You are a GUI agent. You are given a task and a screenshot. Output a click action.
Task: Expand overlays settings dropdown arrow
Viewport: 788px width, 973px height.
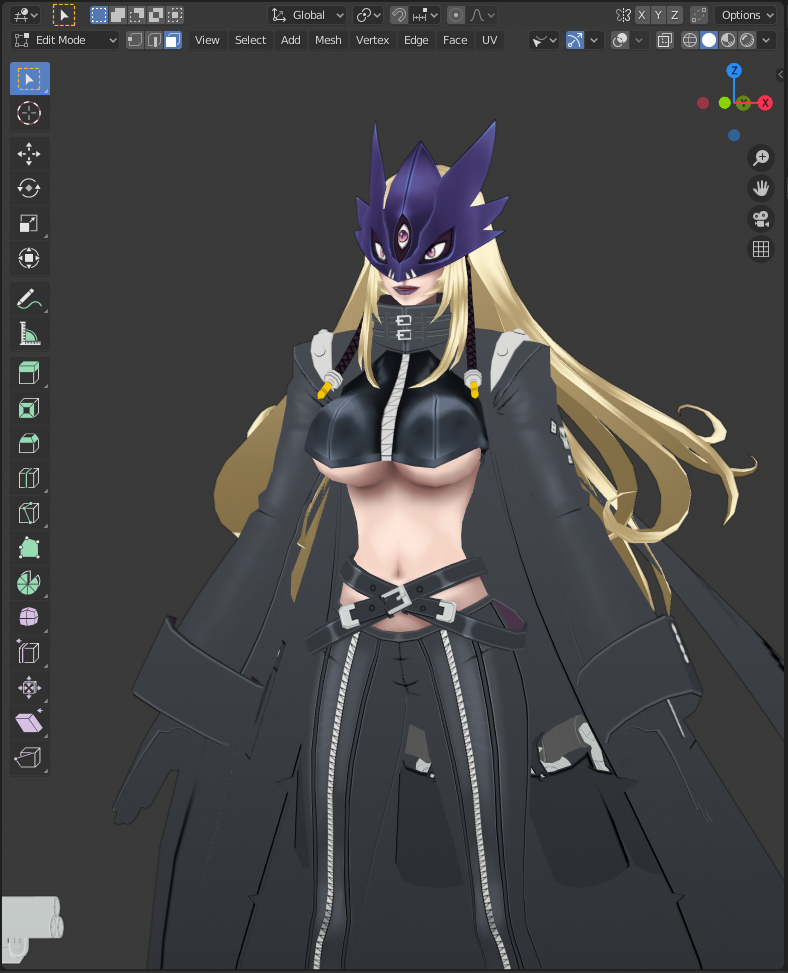(x=639, y=40)
